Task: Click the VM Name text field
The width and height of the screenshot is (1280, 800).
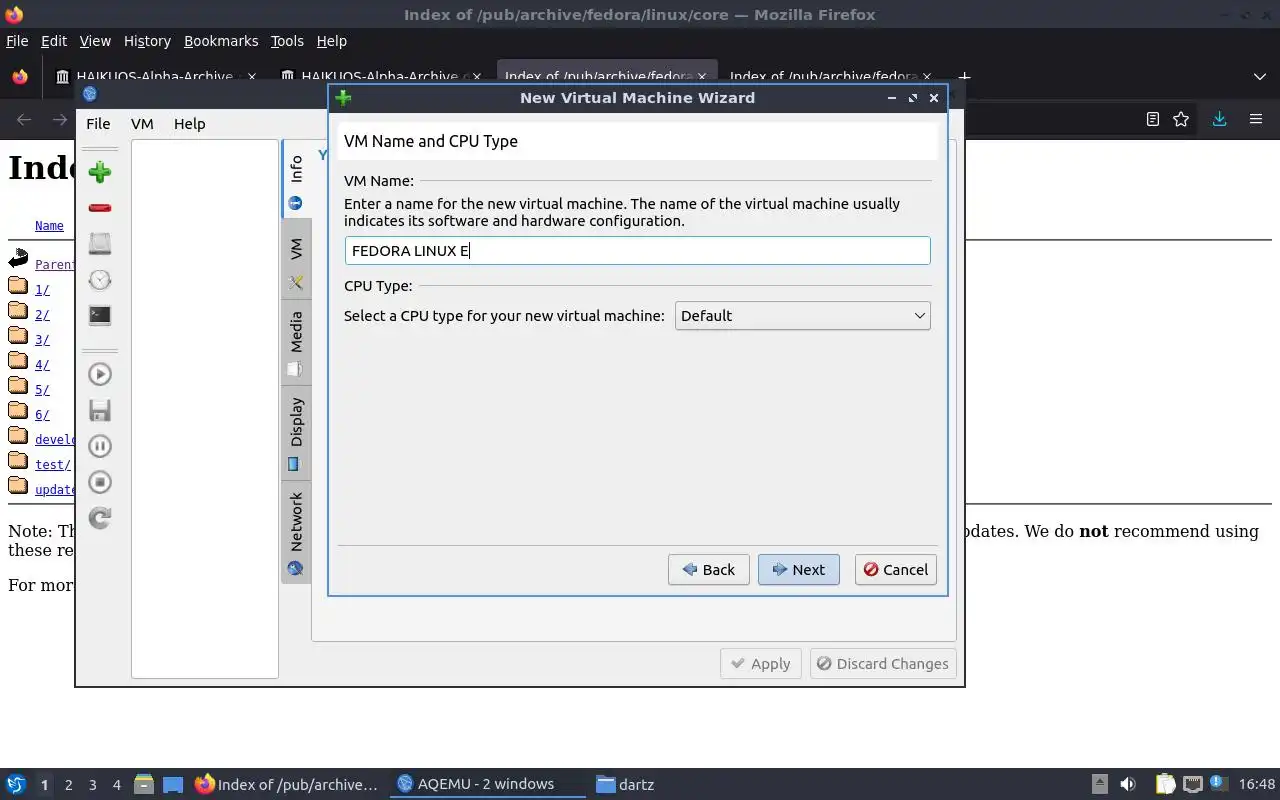Action: click(x=637, y=251)
